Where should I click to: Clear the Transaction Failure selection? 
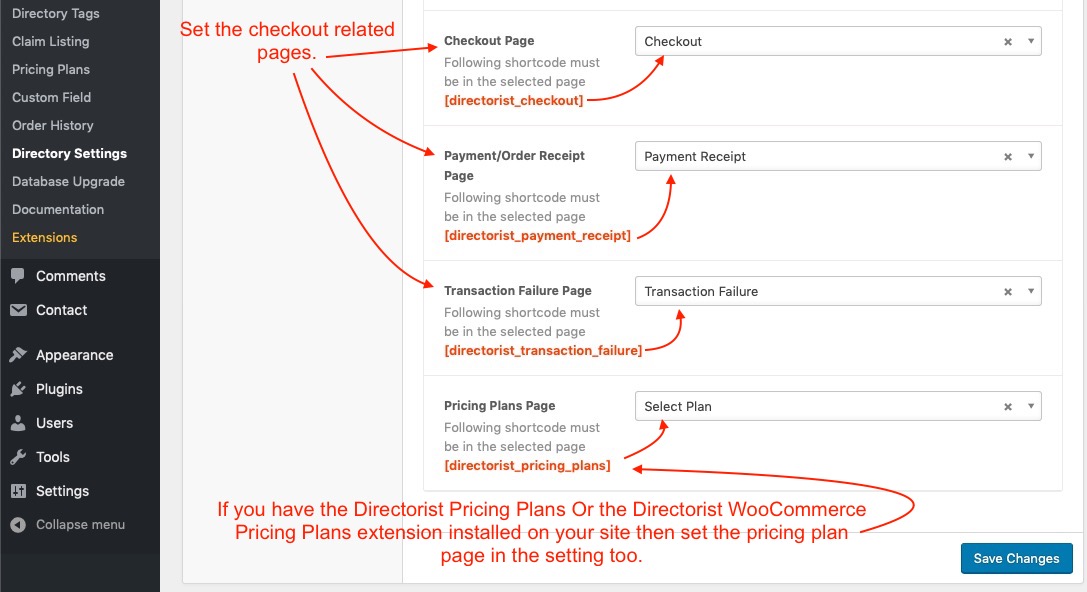[1008, 292]
